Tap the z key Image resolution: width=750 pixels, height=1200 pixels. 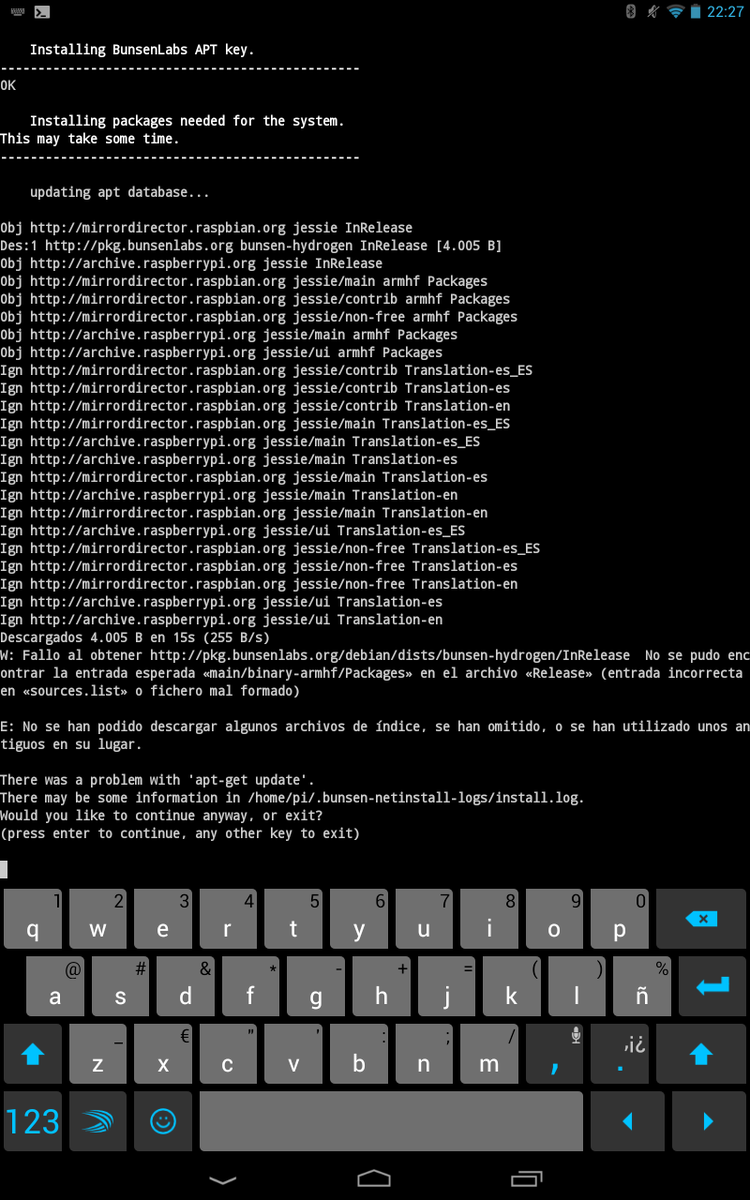98,1053
